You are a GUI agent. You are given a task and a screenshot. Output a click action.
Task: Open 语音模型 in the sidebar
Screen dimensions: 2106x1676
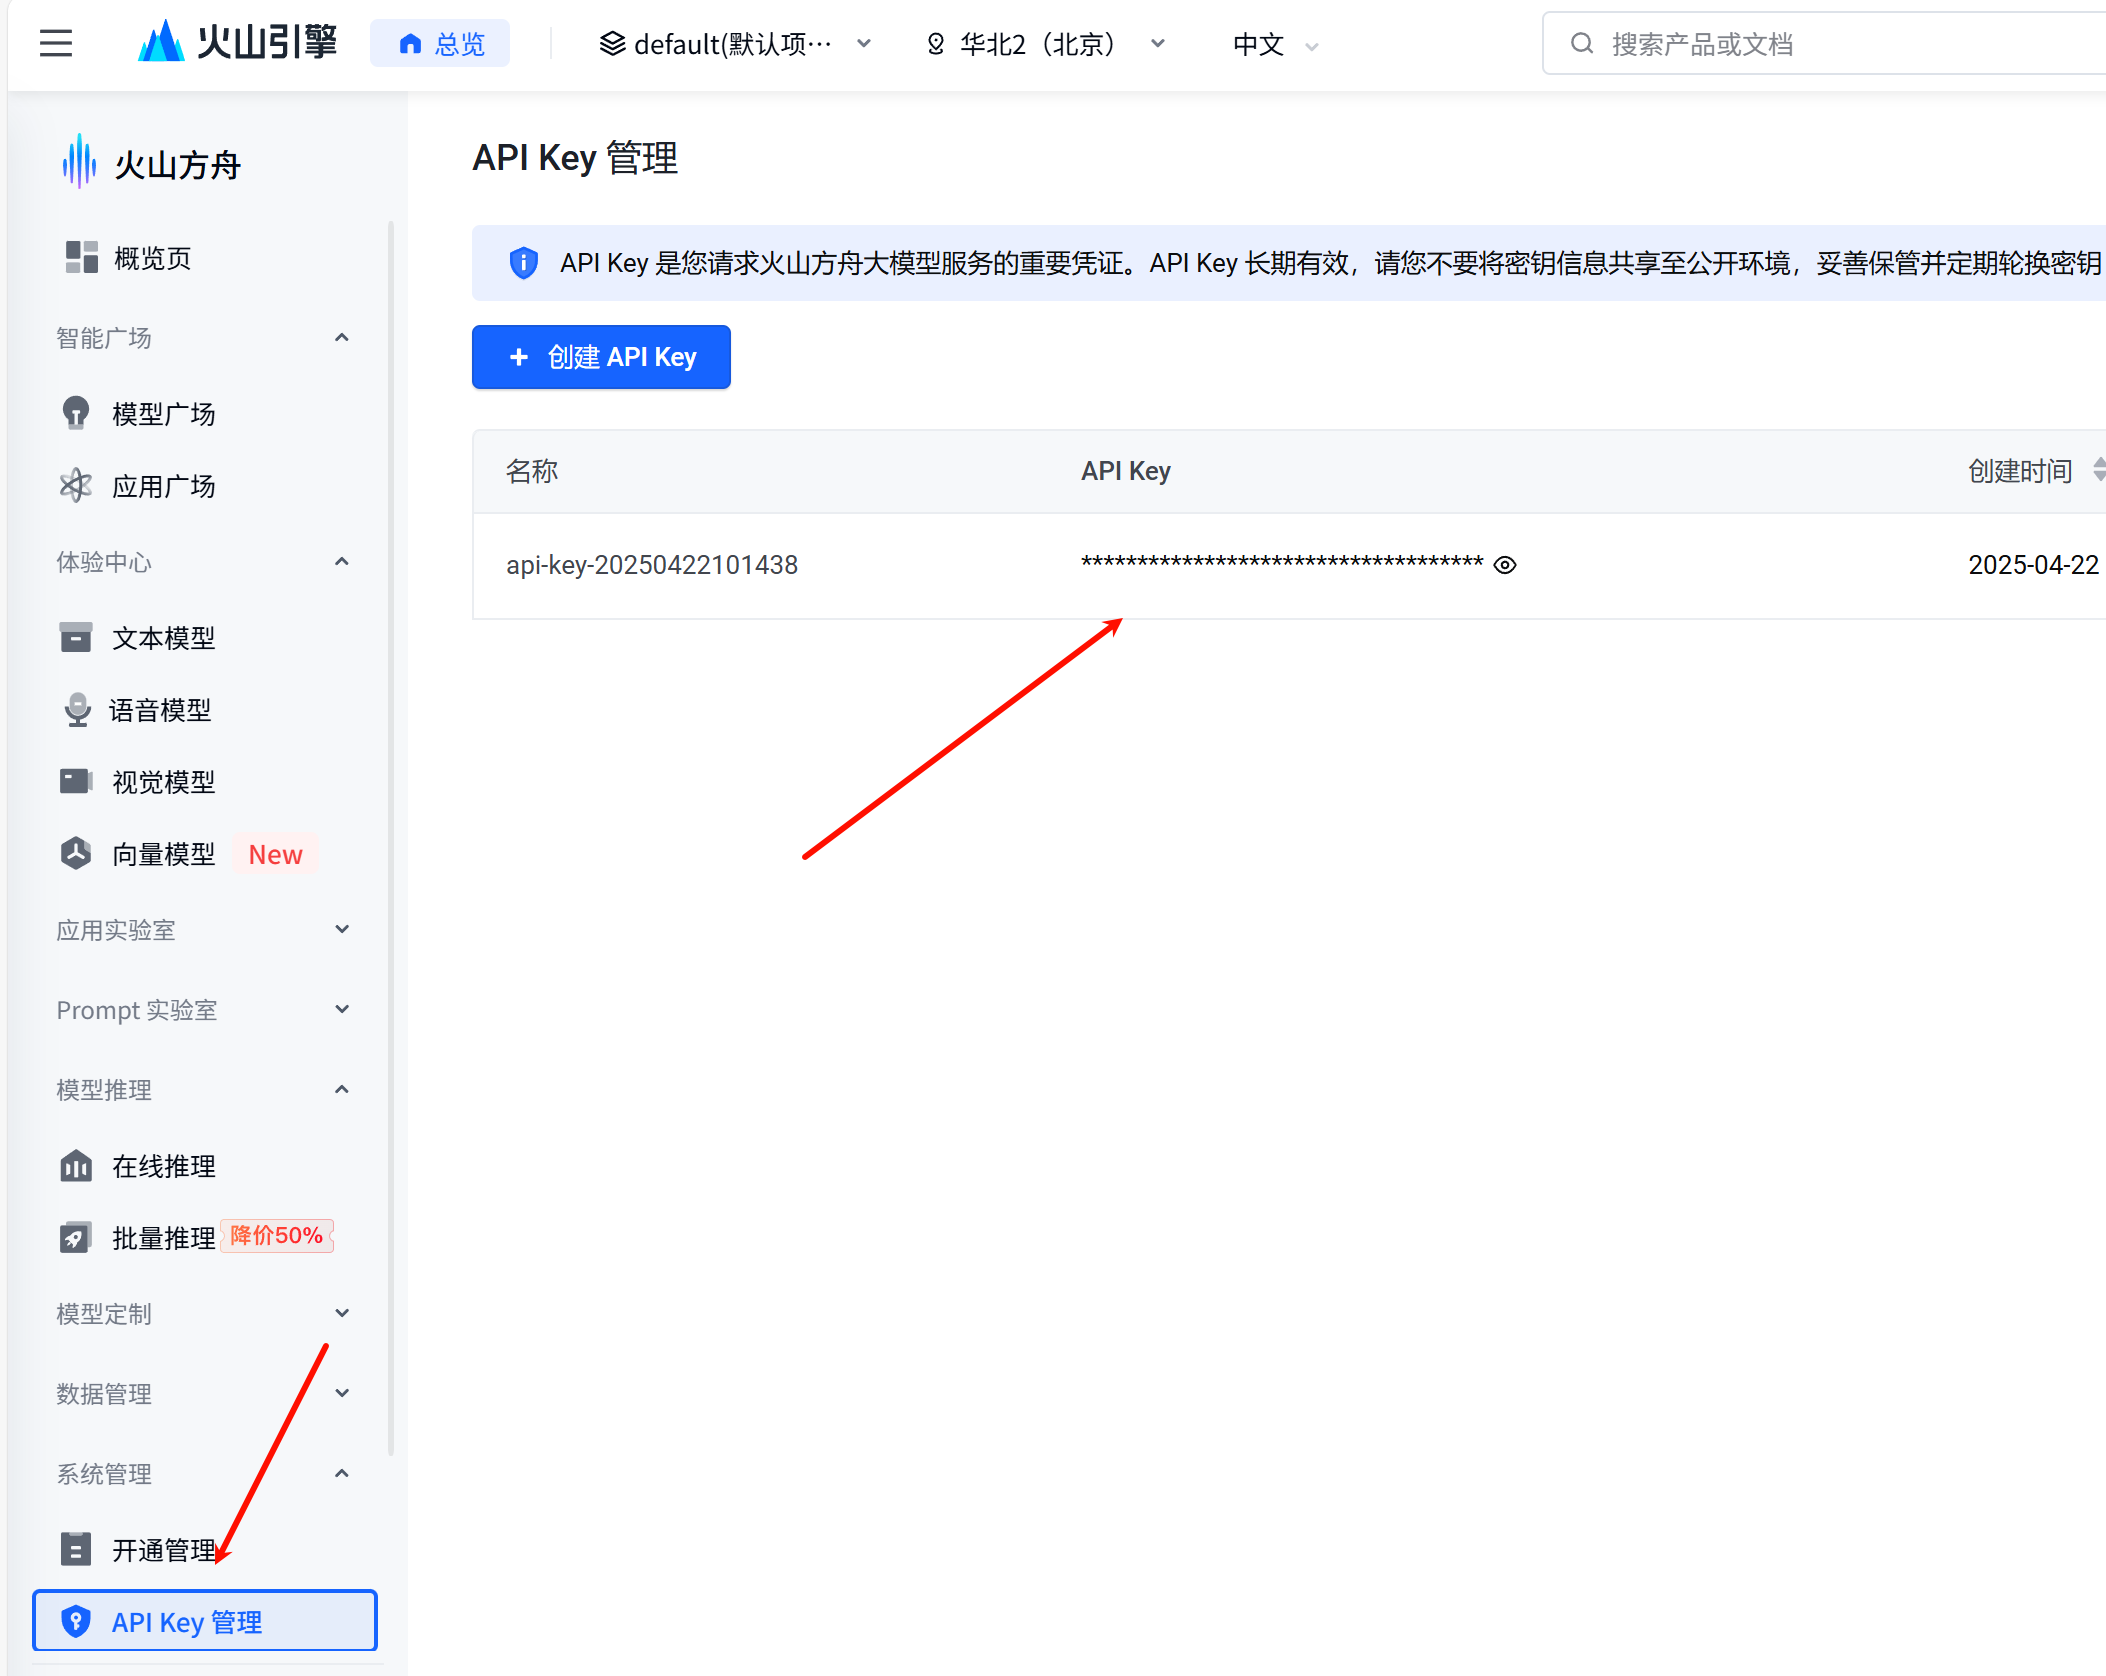(160, 710)
